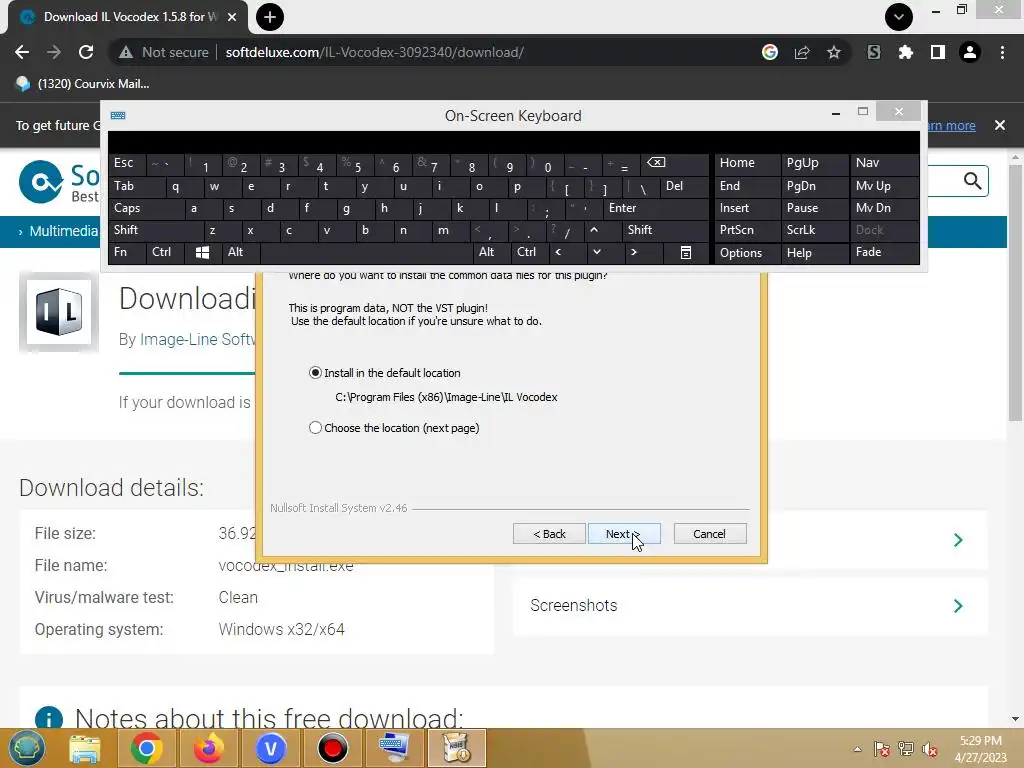Click the S extension icon in toolbar
The height and width of the screenshot is (768, 1024).
(x=873, y=52)
